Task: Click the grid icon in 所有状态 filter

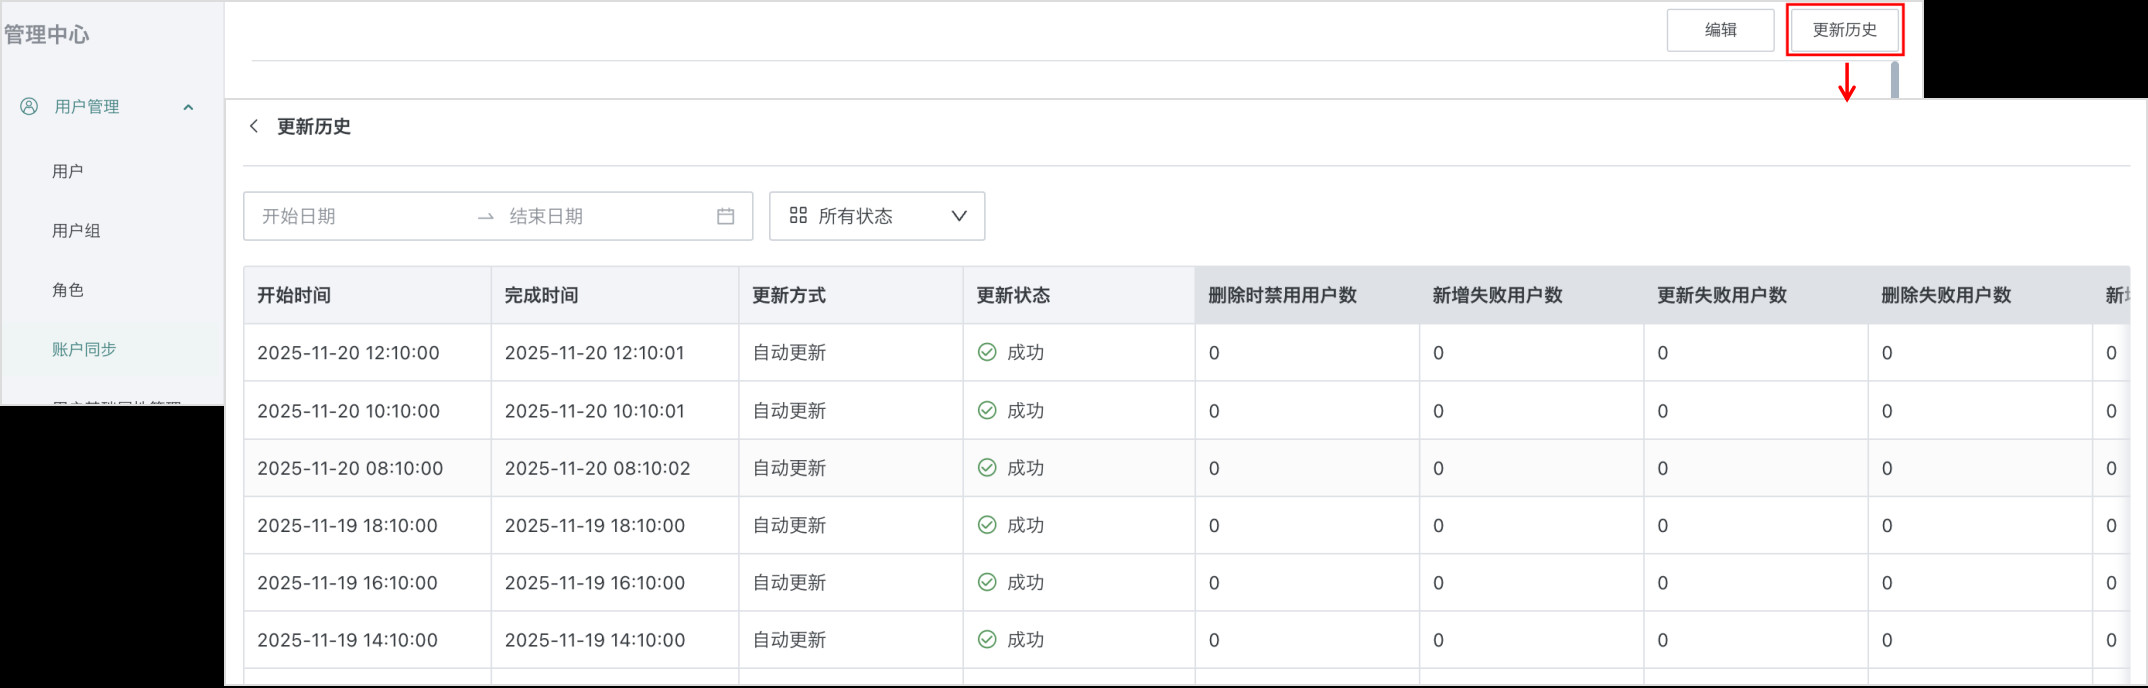Action: [797, 215]
